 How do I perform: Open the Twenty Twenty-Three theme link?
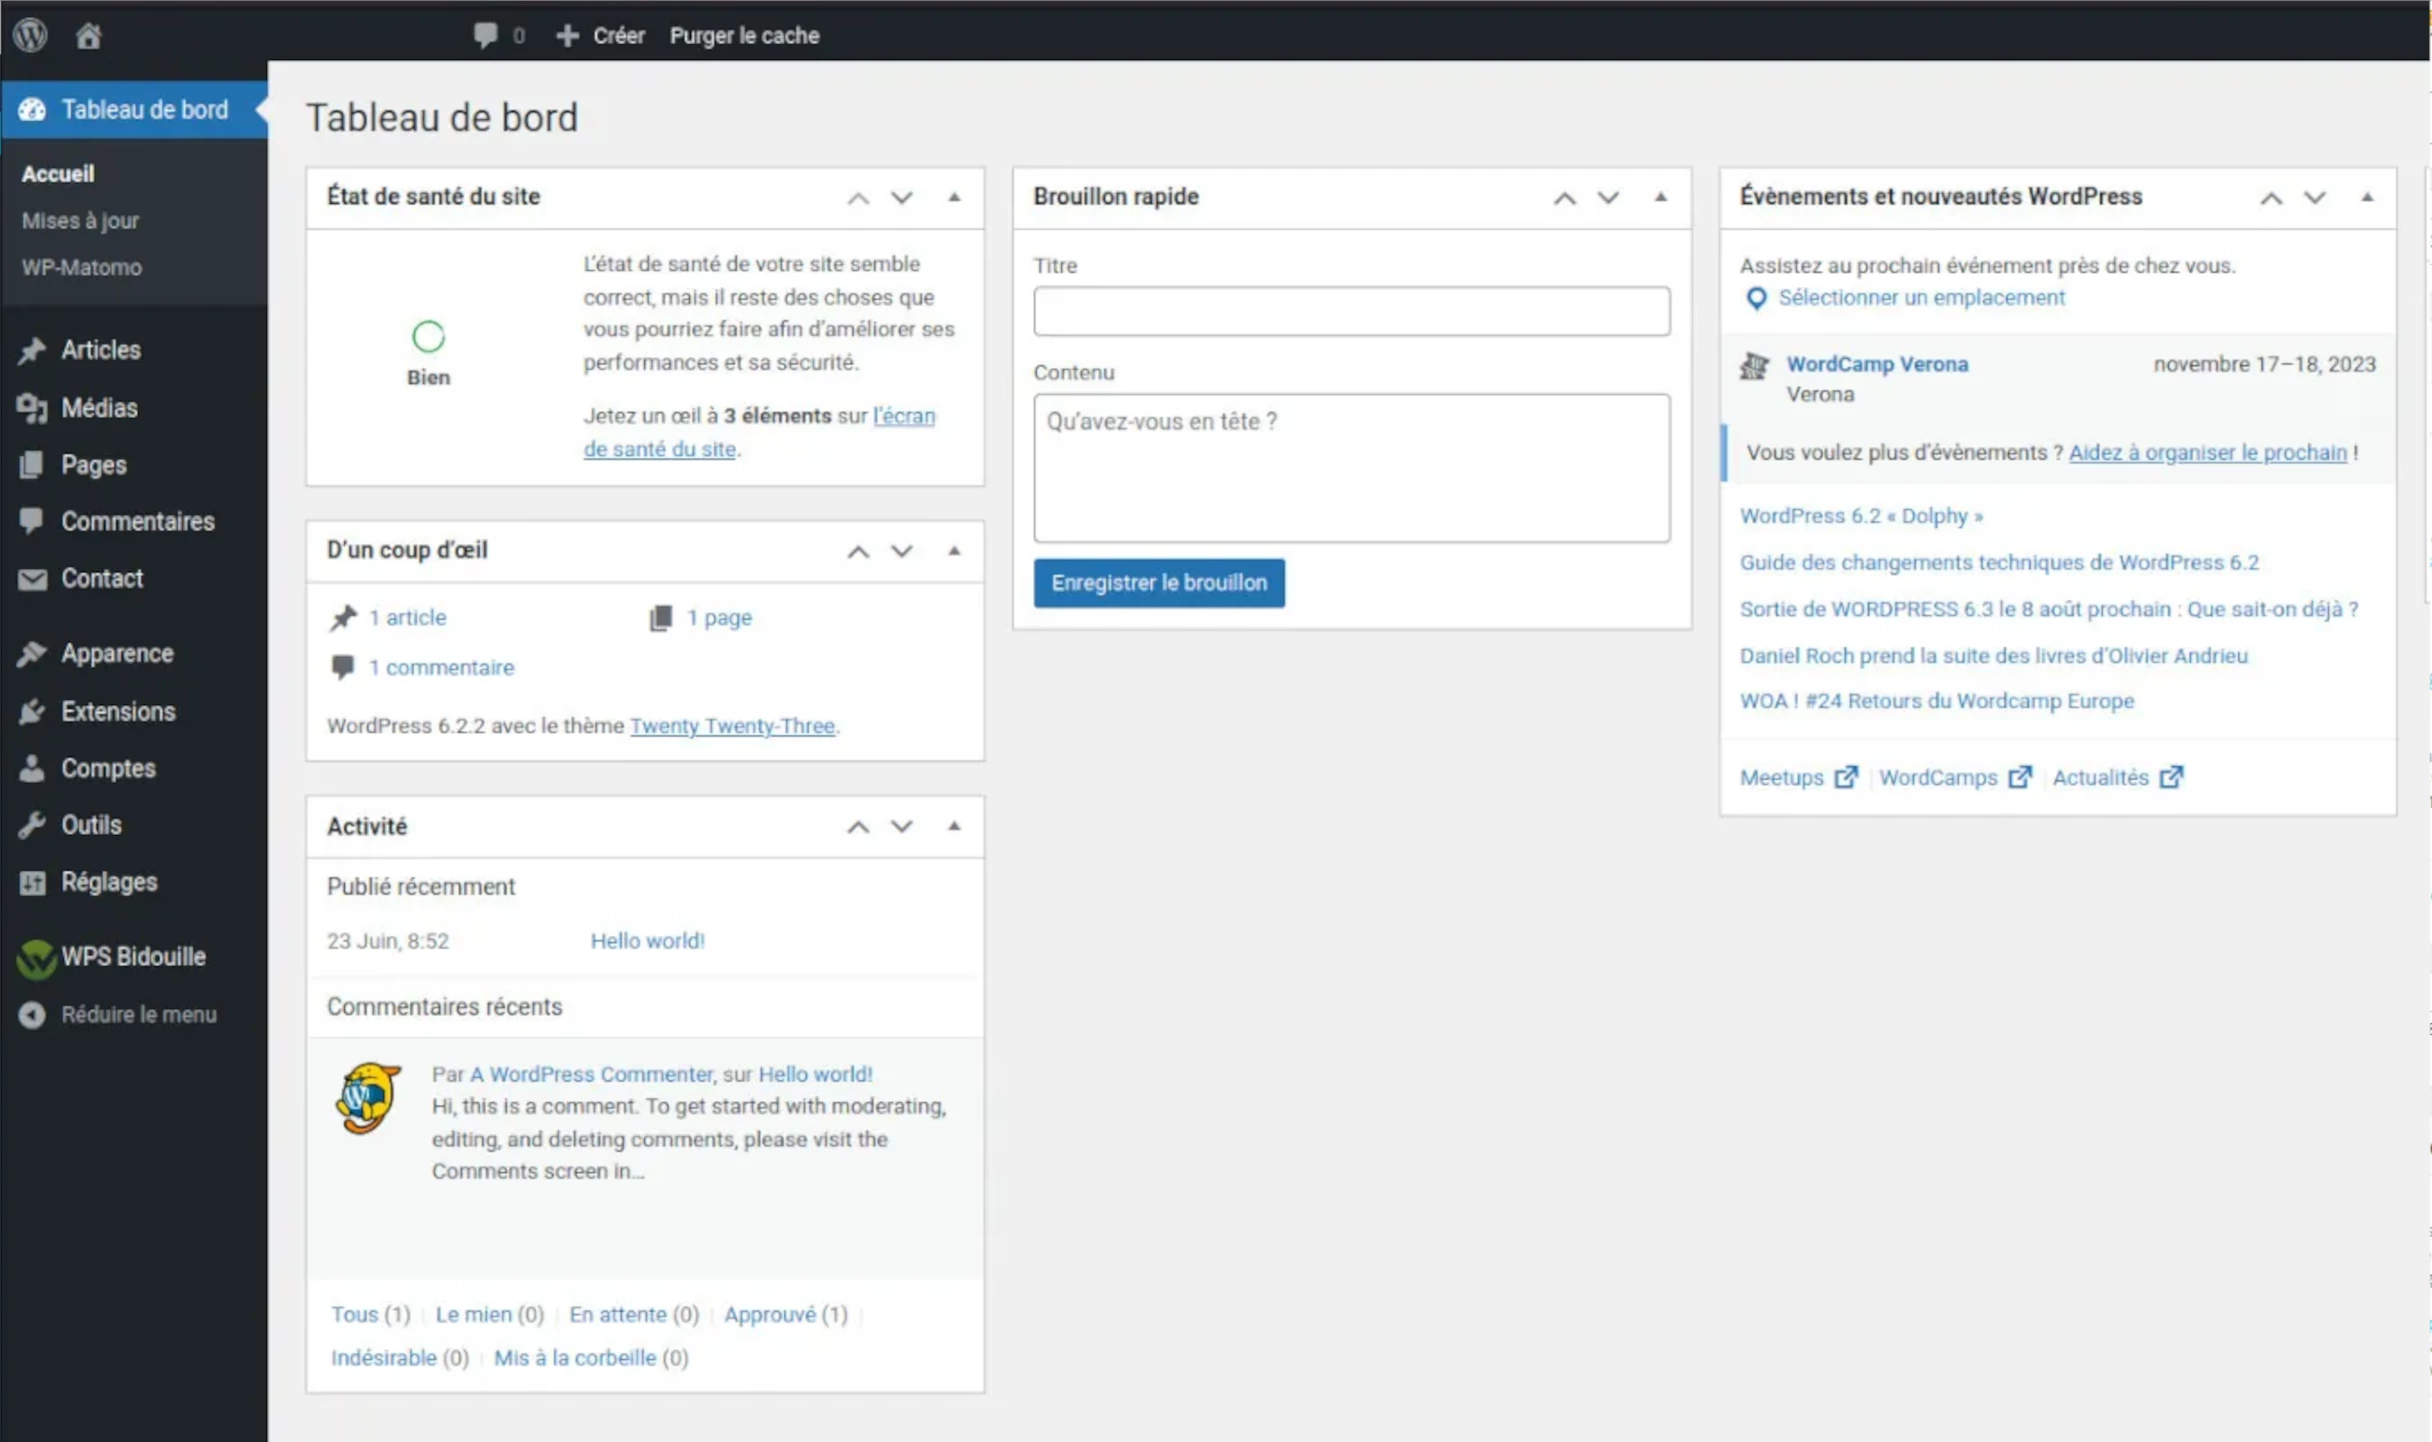click(732, 726)
